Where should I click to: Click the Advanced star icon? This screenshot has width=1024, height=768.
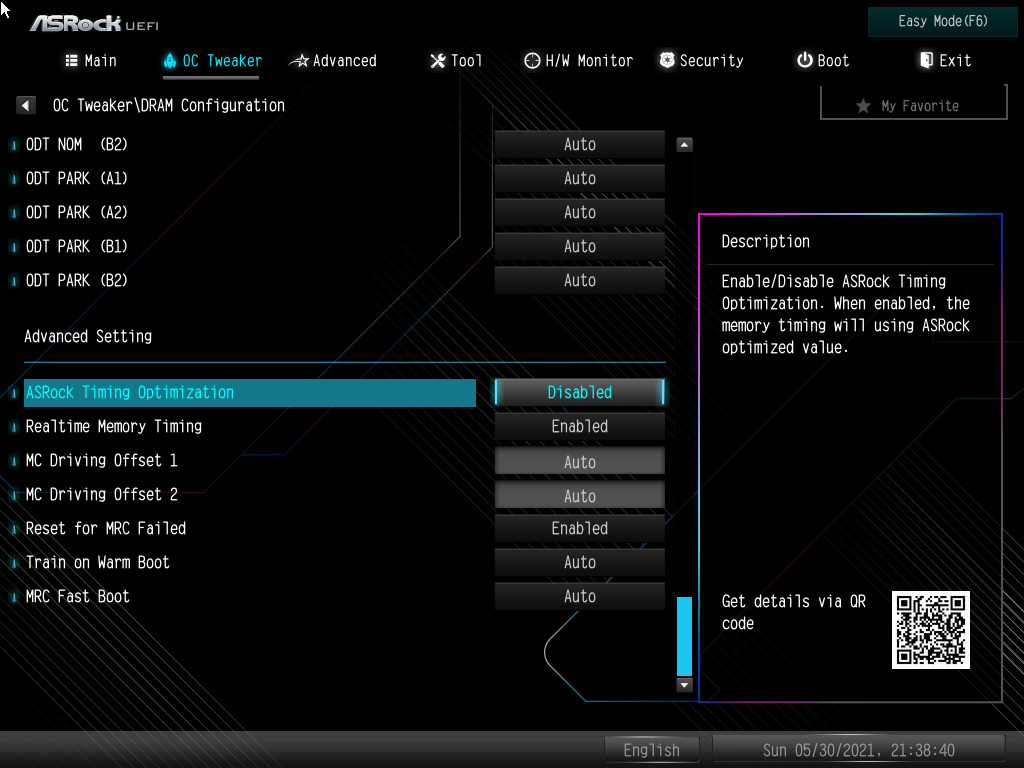click(299, 61)
